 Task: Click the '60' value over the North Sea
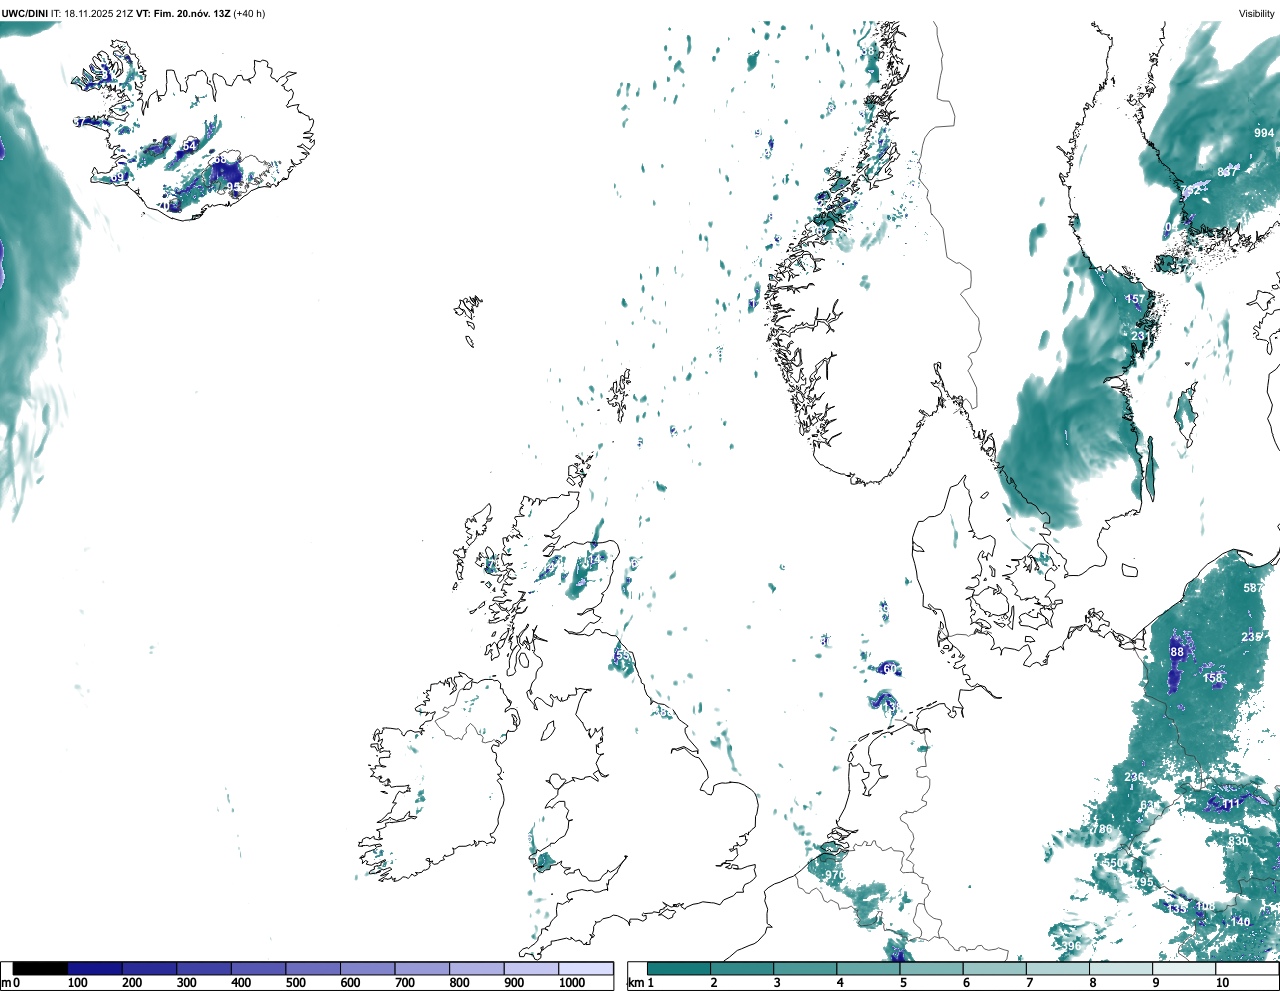(890, 669)
